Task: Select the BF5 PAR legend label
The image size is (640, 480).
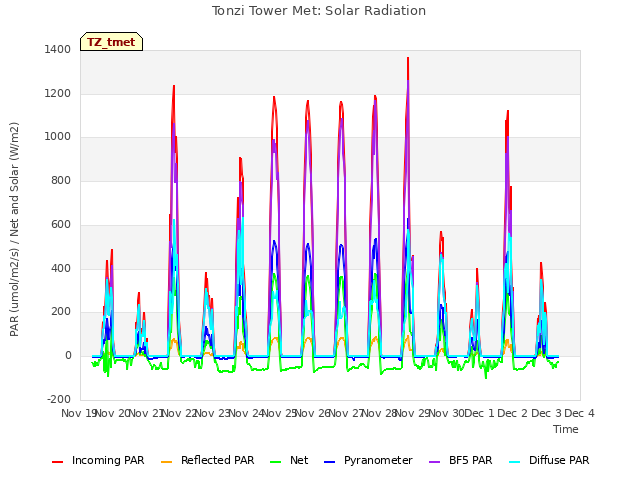Action: (471, 461)
